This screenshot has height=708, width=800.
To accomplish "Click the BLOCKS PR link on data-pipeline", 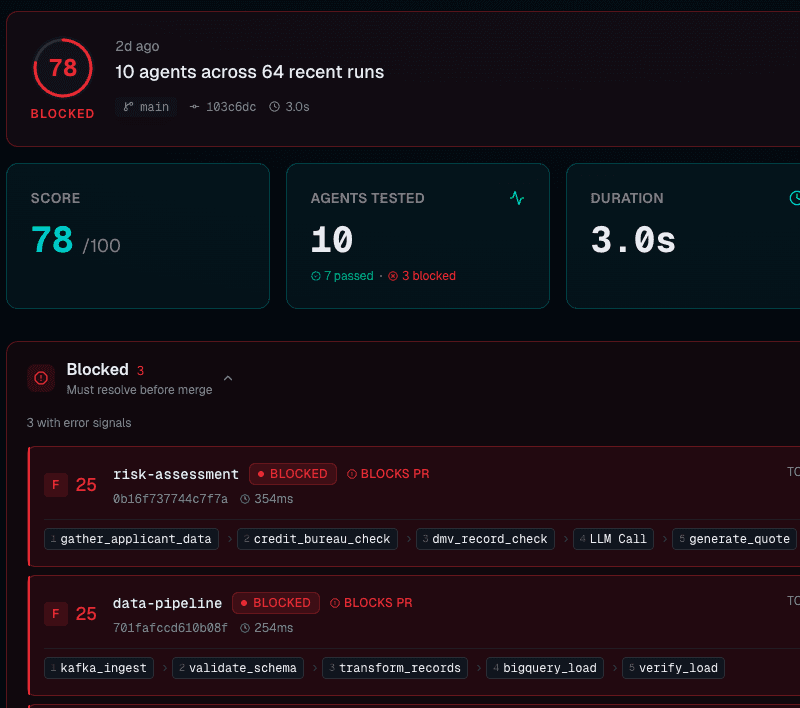I will (x=378, y=603).
